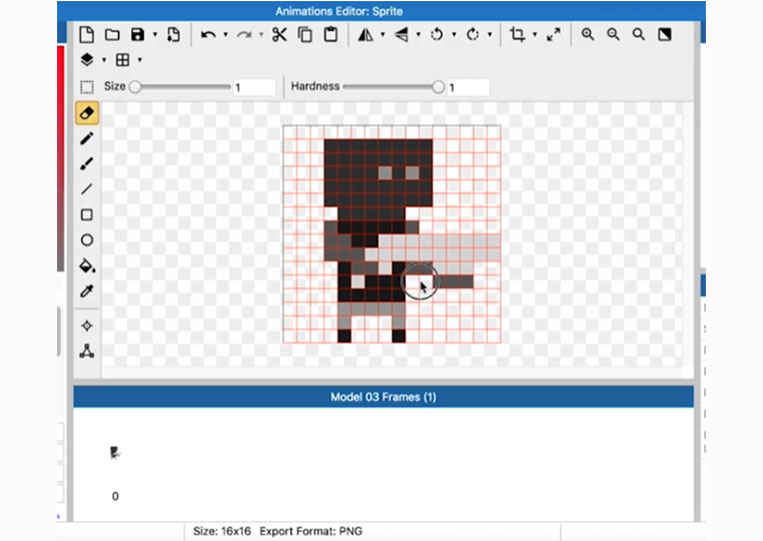Copy the selection
The image size is (763, 541).
tap(305, 35)
